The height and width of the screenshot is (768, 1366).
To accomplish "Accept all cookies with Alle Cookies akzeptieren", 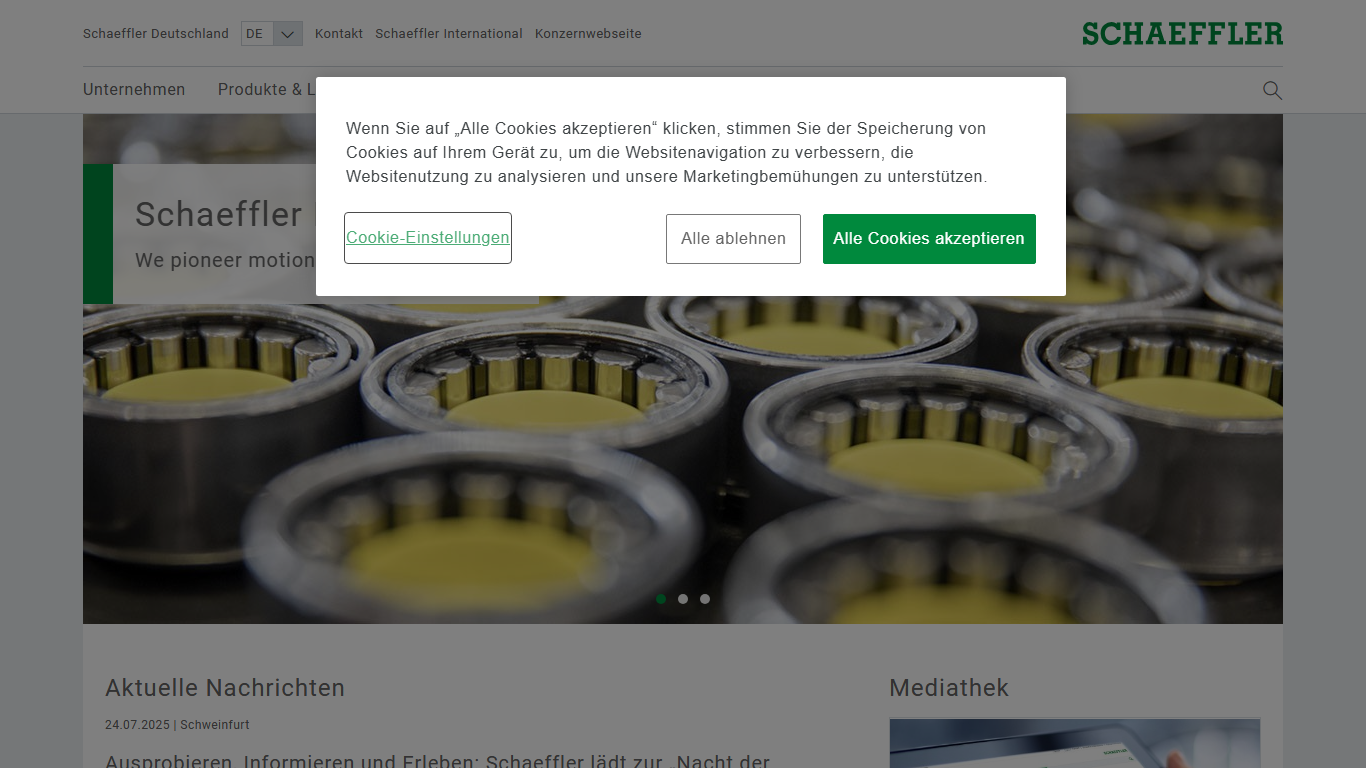I will 929,239.
